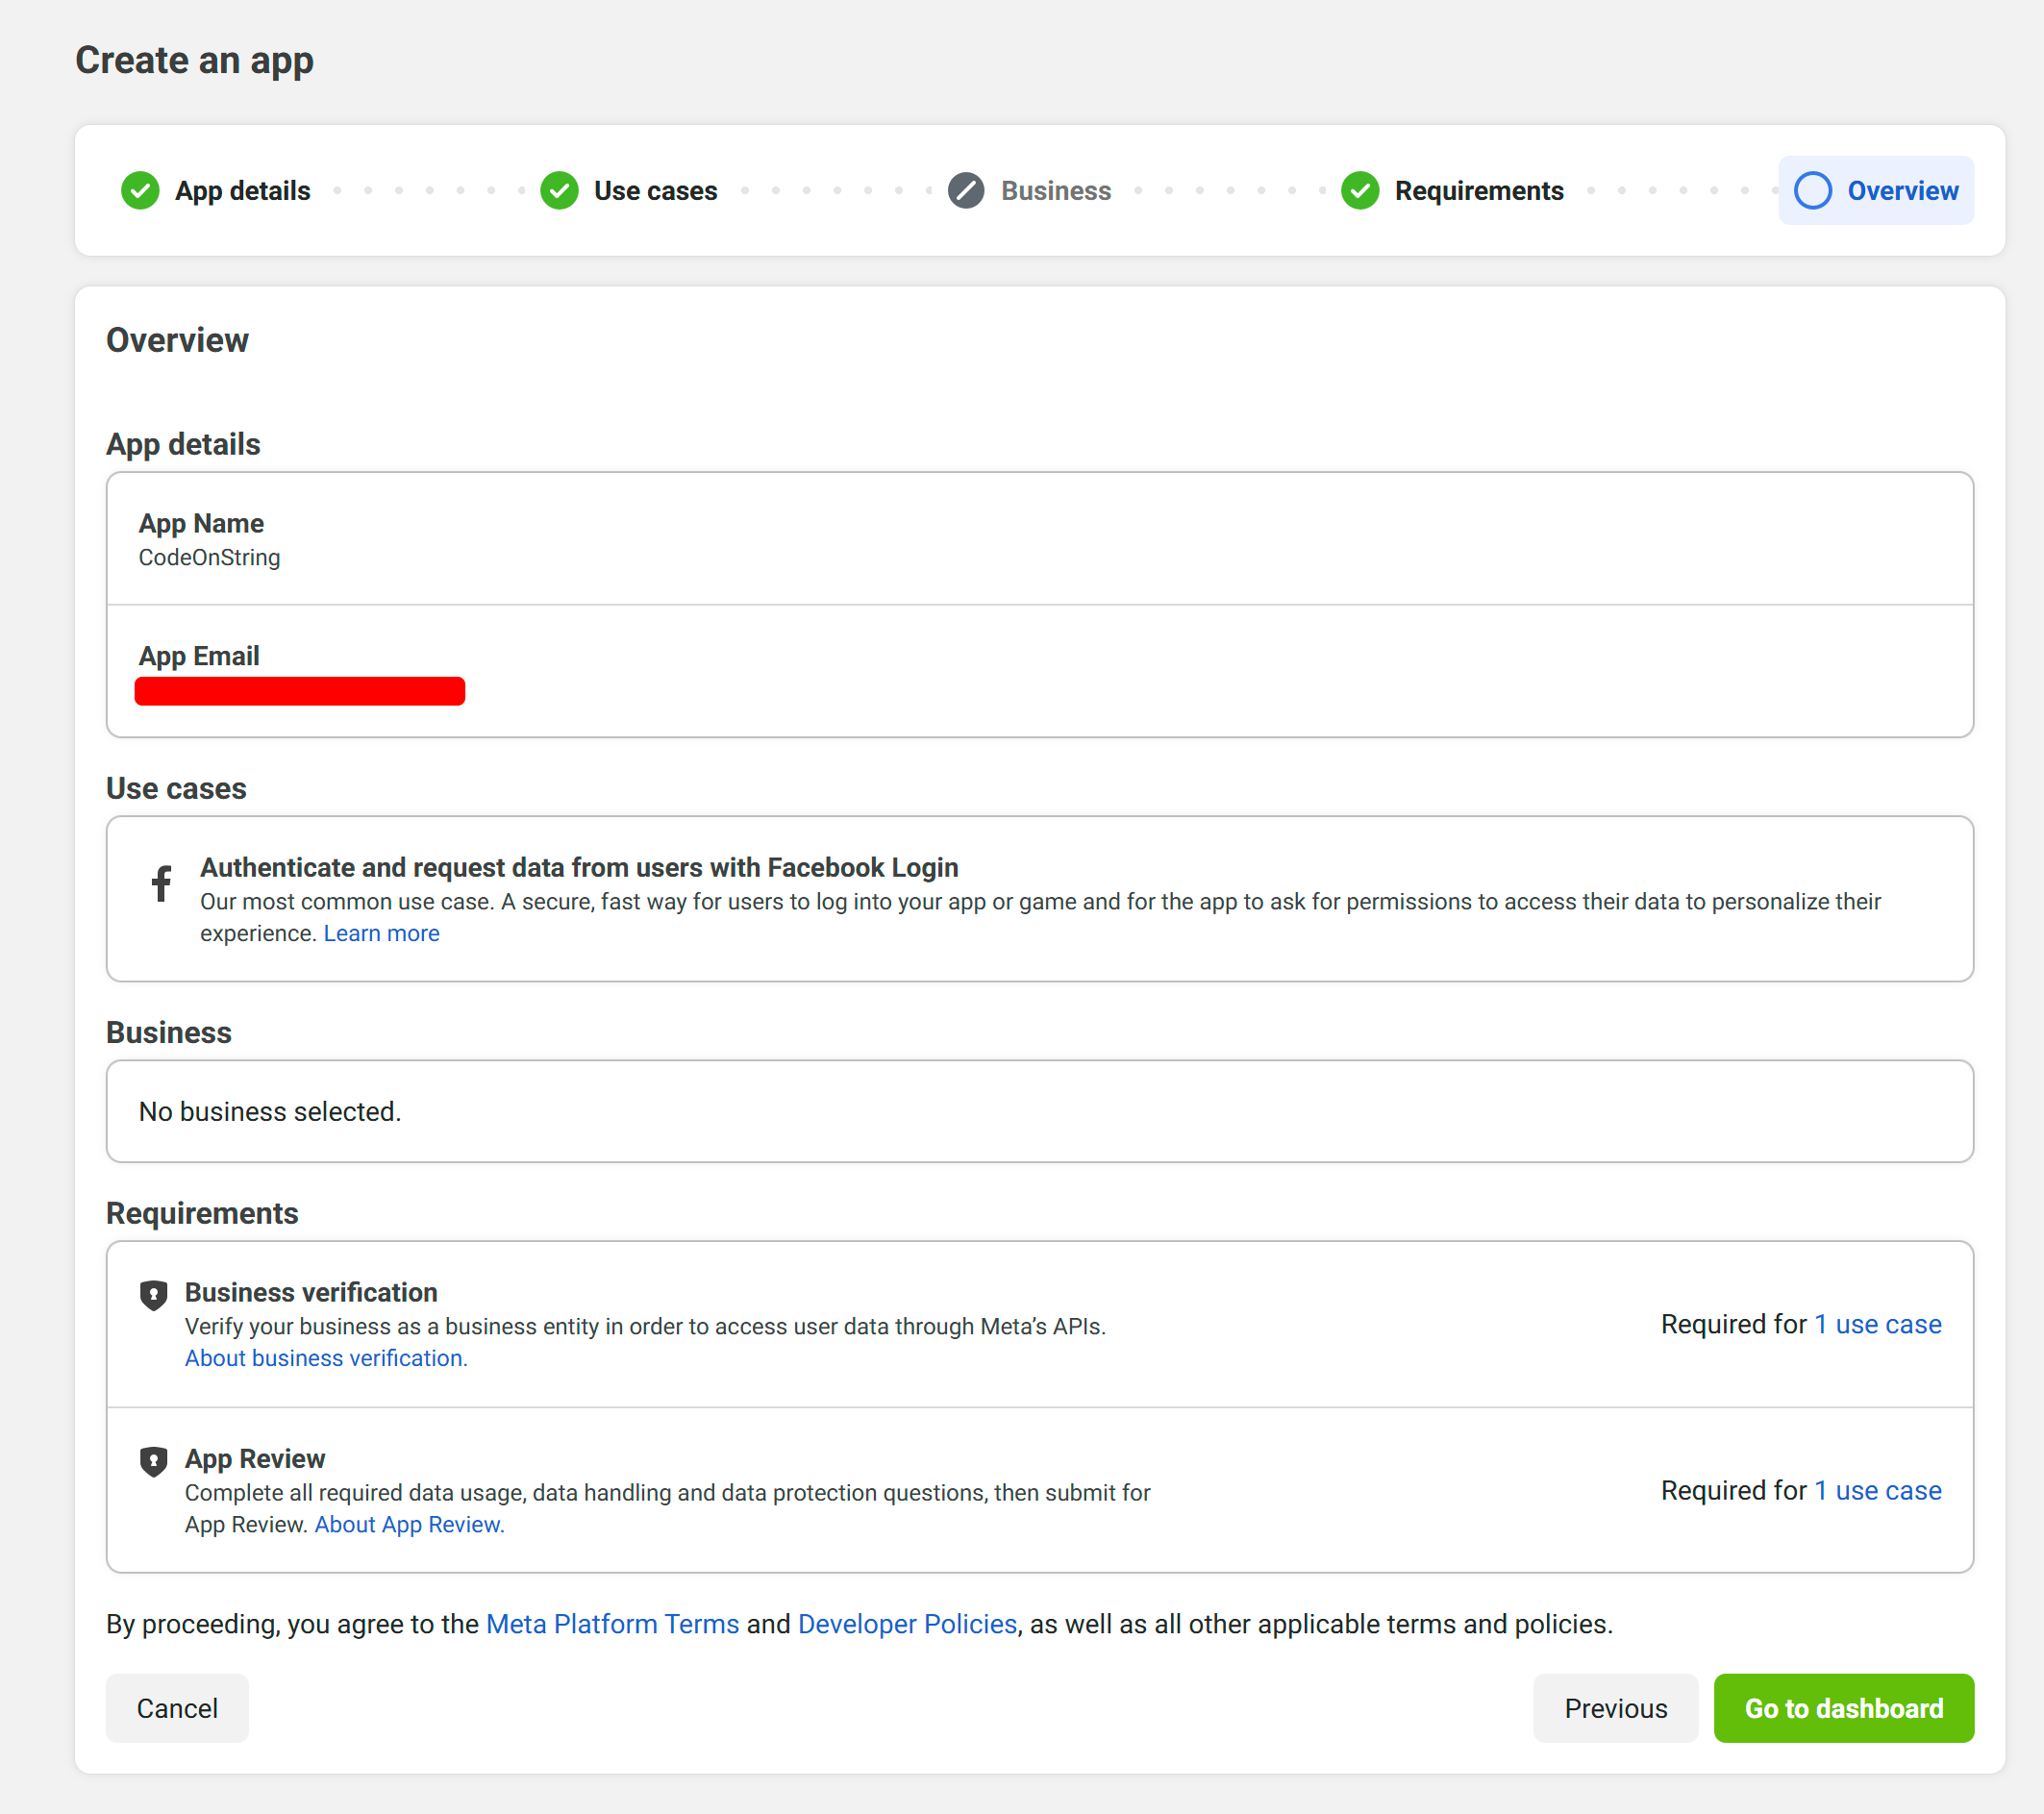
Task: Click the Overview section heading
Action: click(177, 340)
